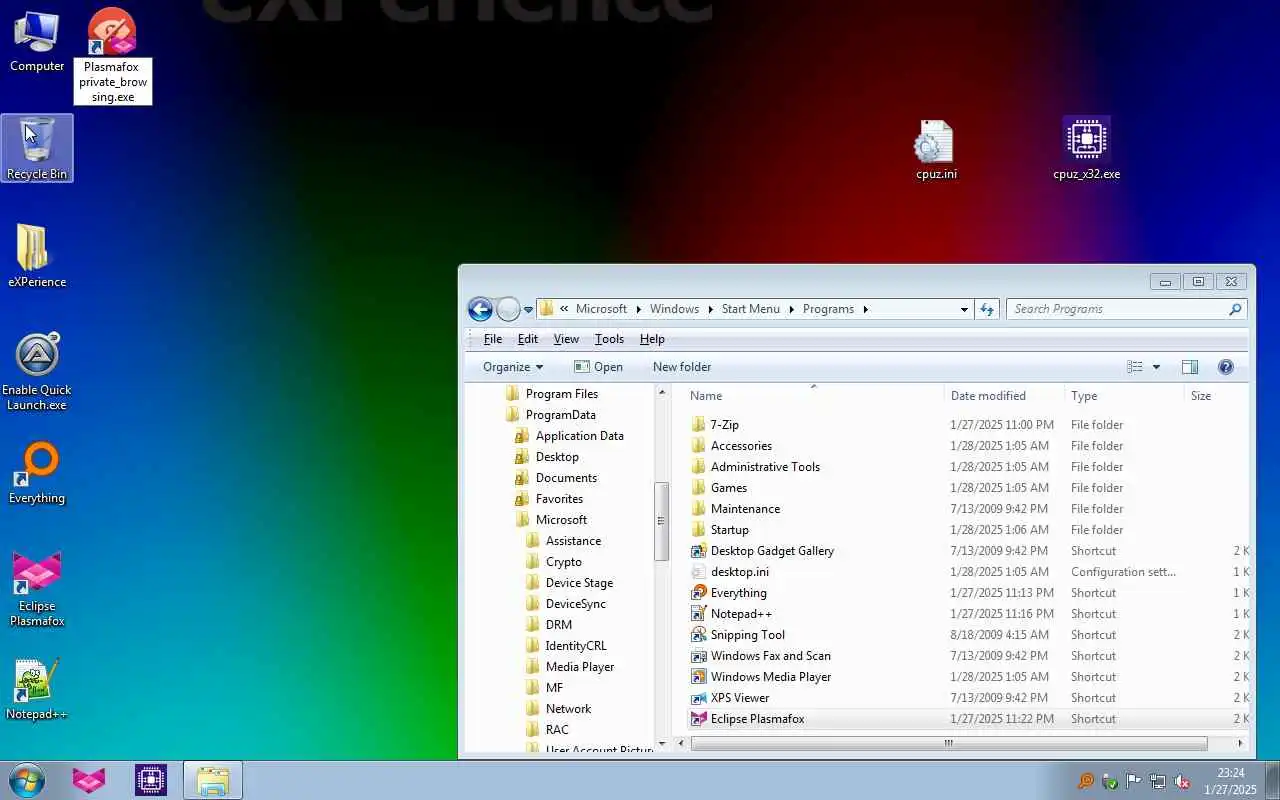The height and width of the screenshot is (800, 1280).
Task: Select the Everything desktop shortcut
Action: (37, 473)
